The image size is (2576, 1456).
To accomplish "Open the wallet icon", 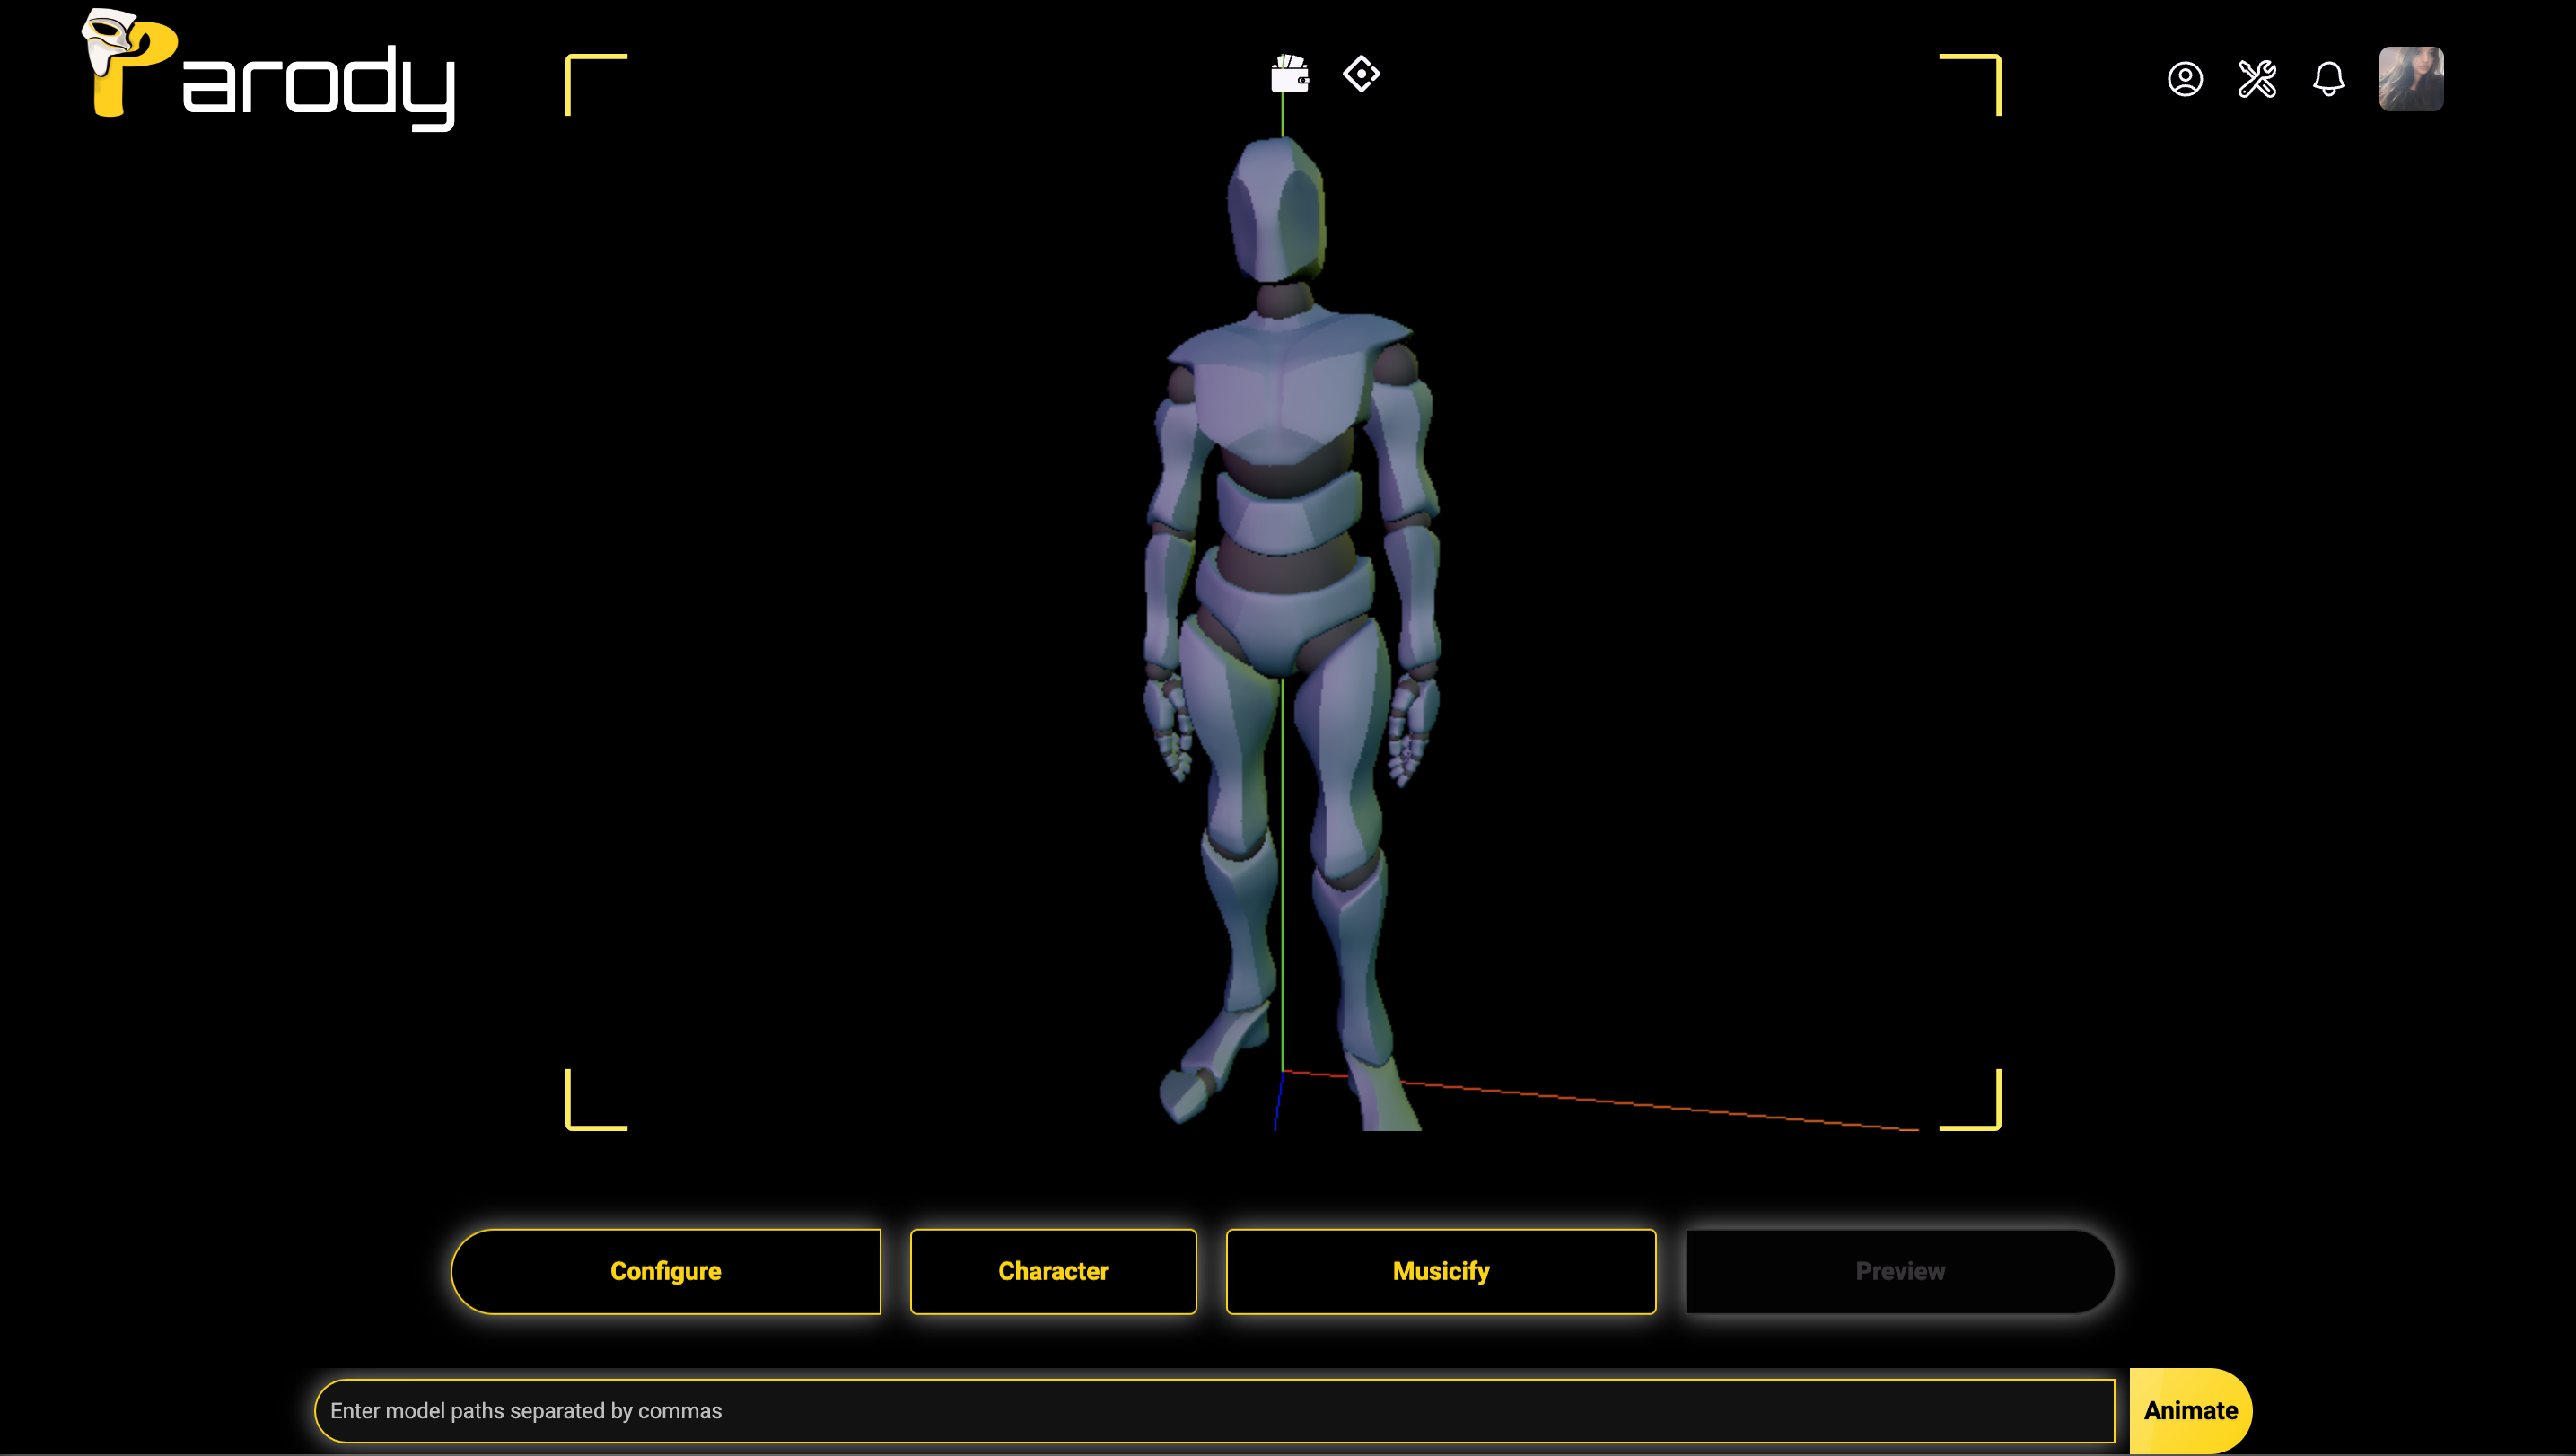I will click(x=1289, y=75).
